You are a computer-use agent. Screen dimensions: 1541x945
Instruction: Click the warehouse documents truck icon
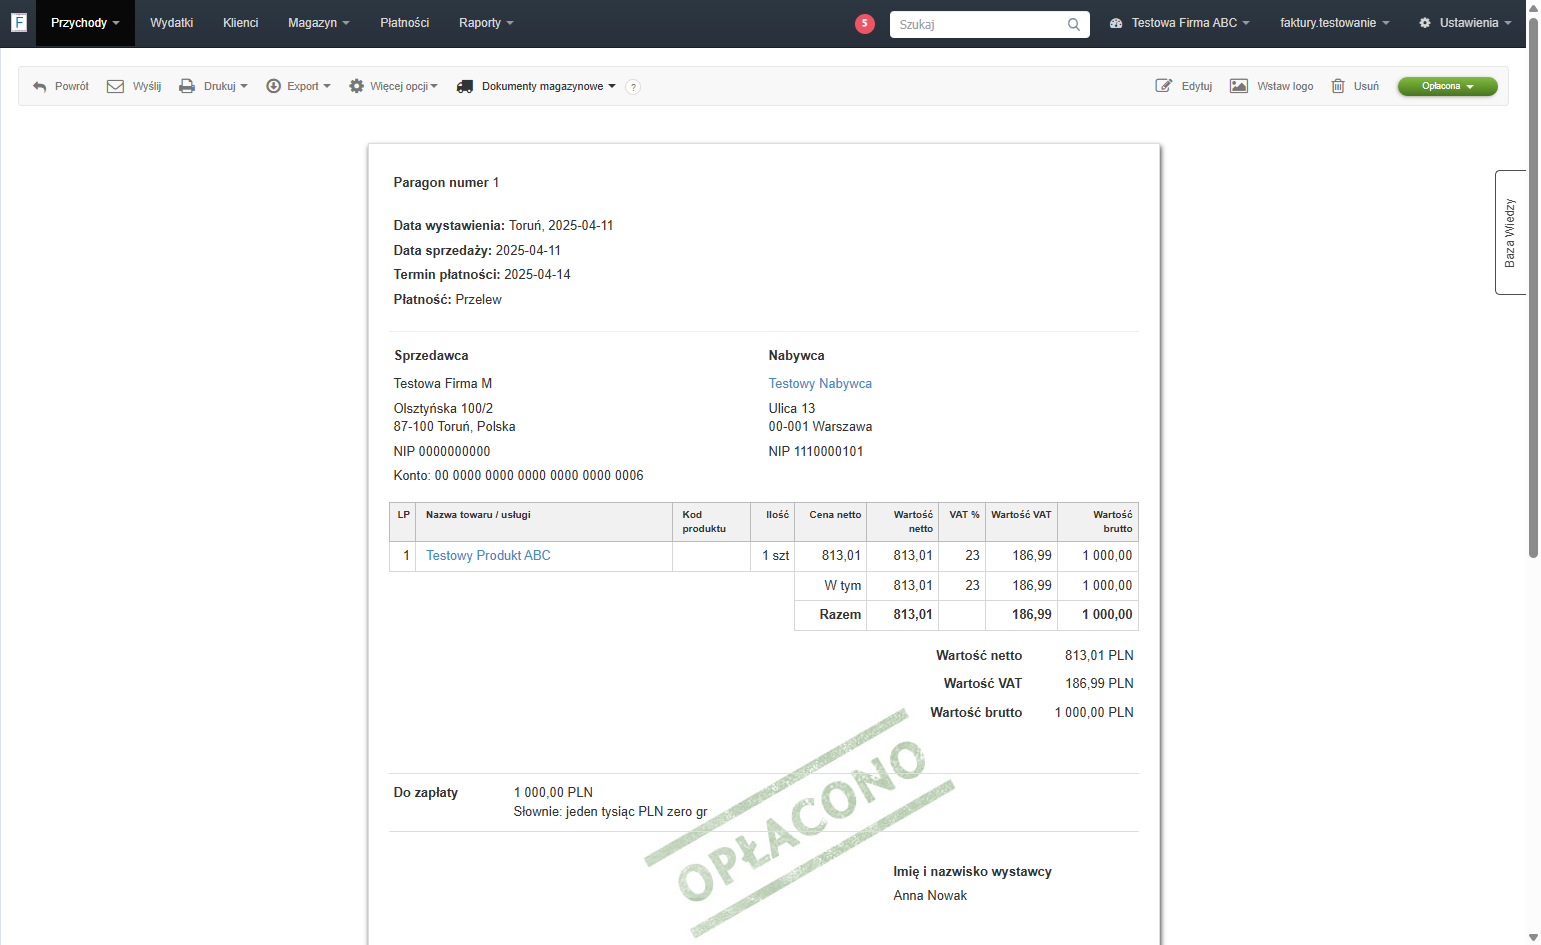(x=465, y=86)
